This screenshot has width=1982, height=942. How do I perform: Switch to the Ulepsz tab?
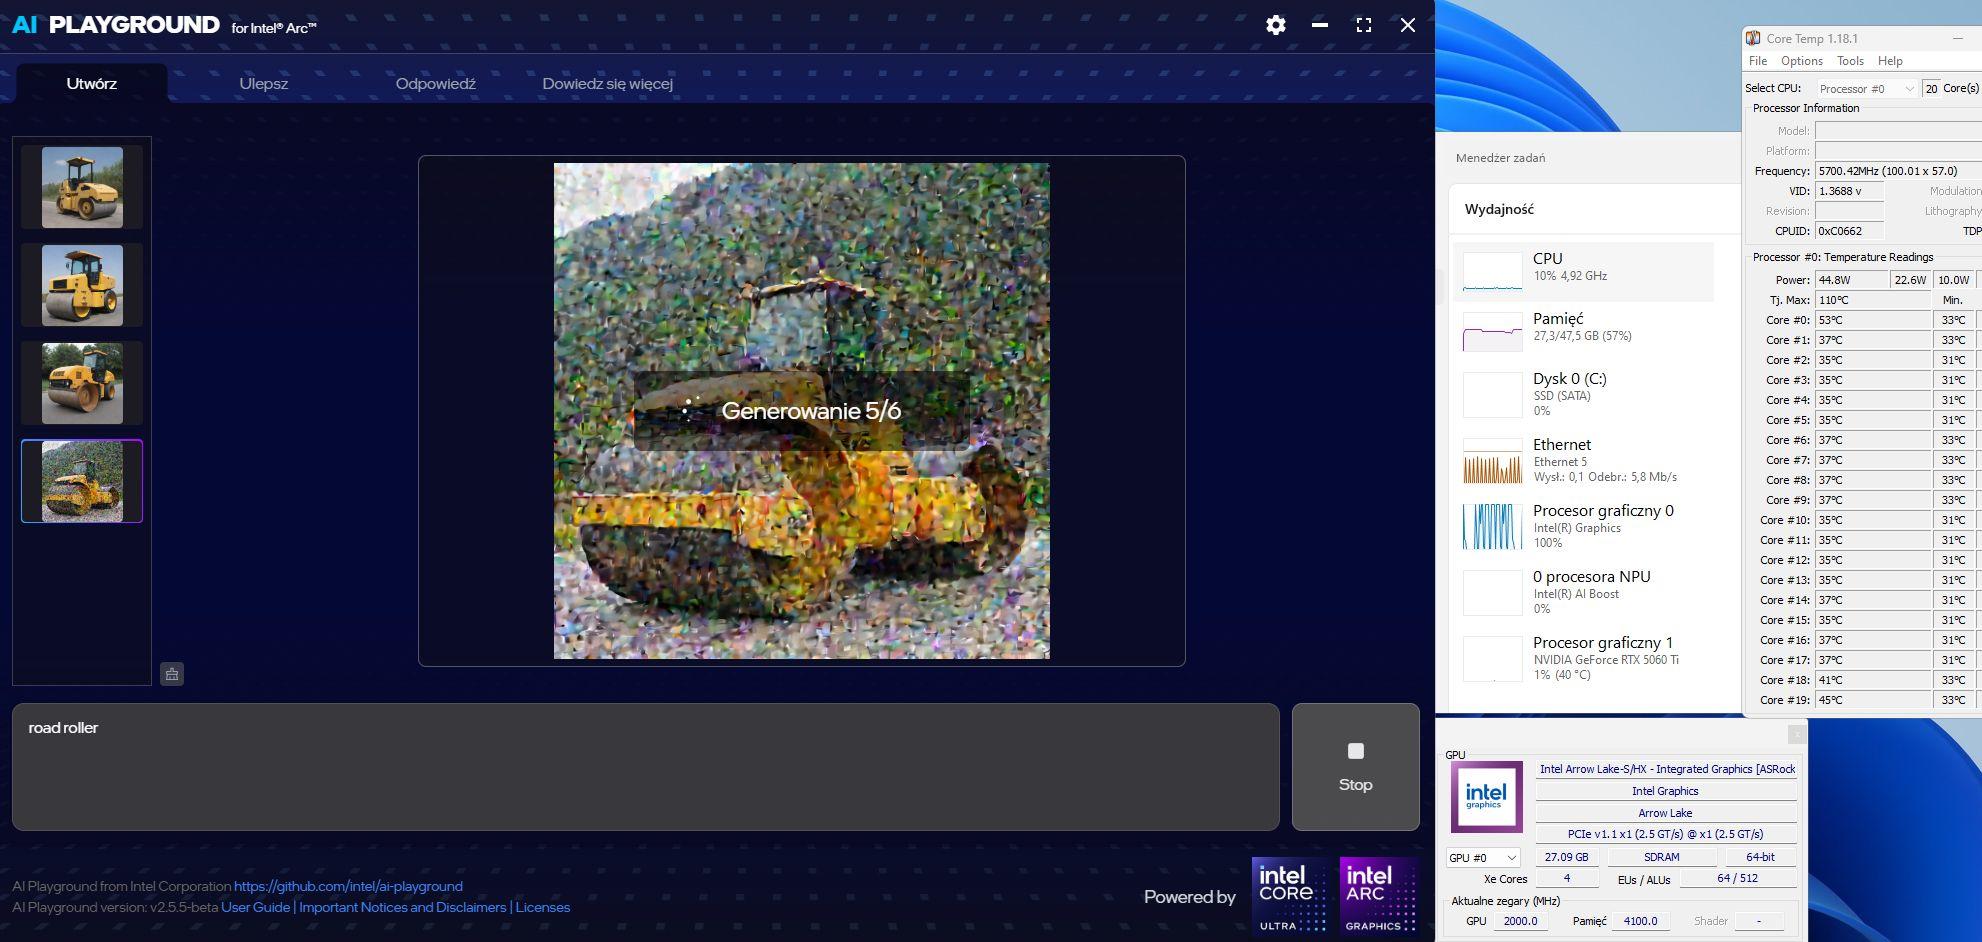point(264,84)
